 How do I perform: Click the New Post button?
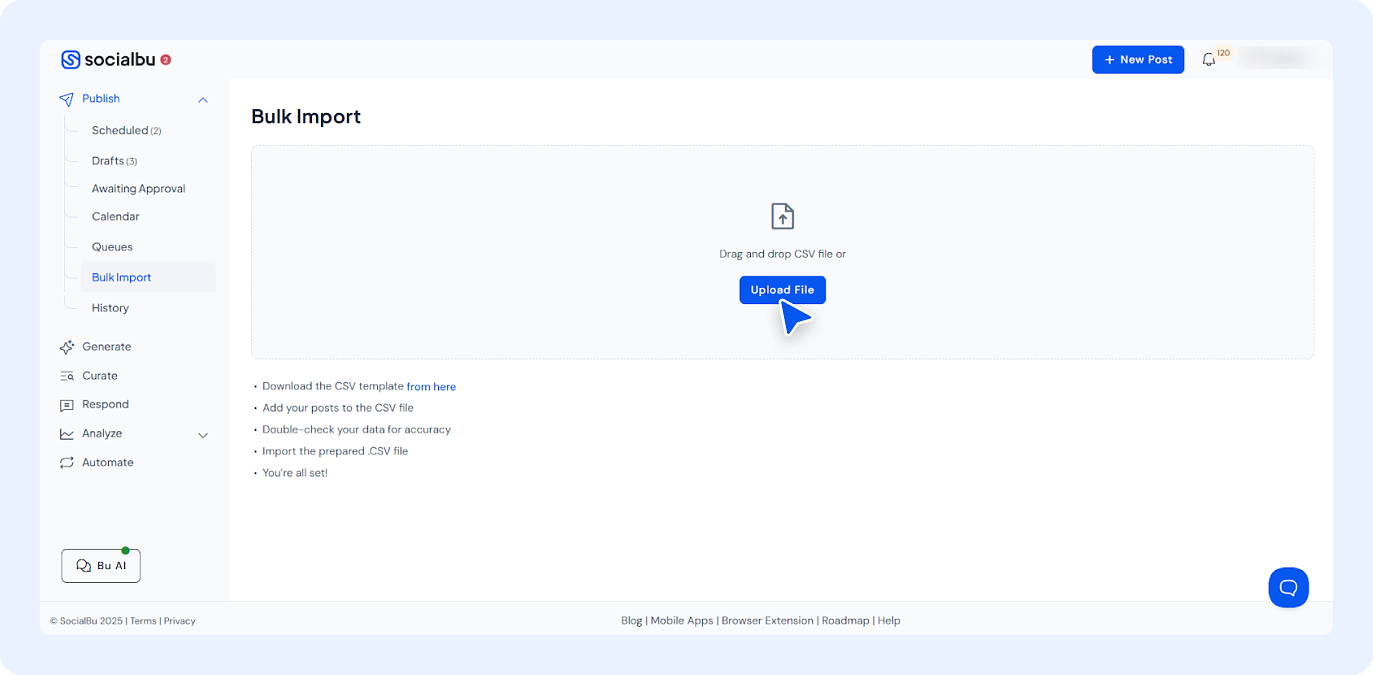point(1138,60)
